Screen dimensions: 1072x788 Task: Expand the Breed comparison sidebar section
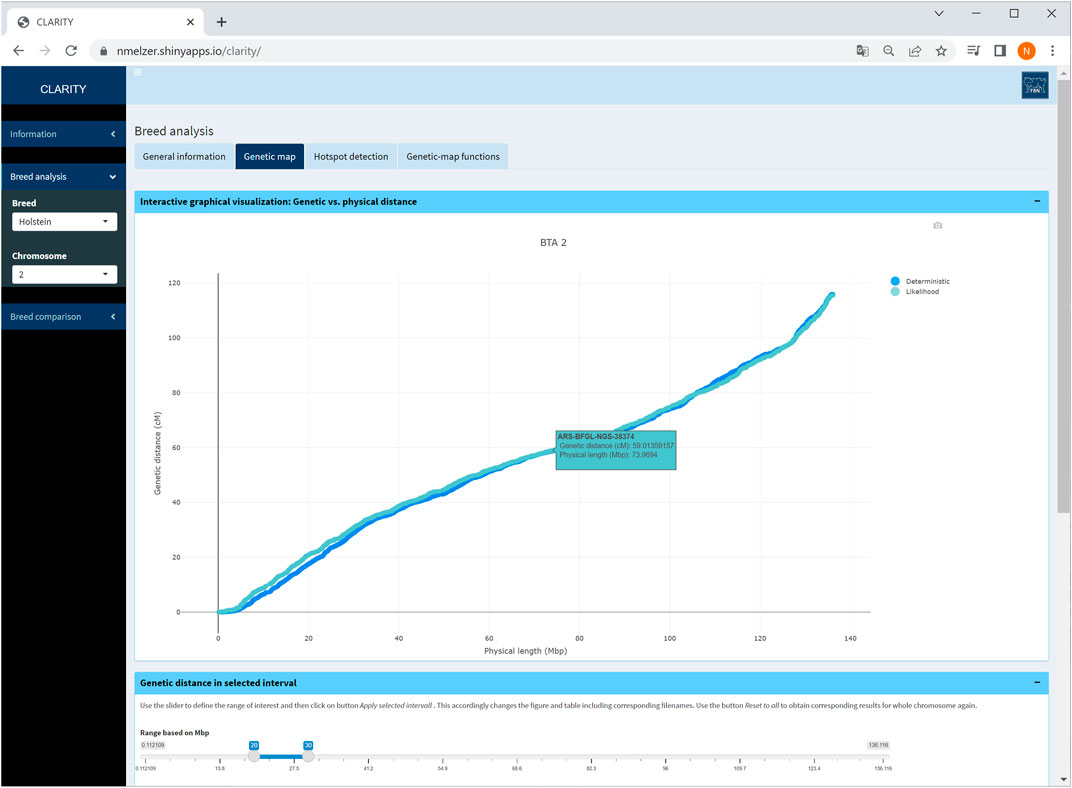[x=64, y=316]
